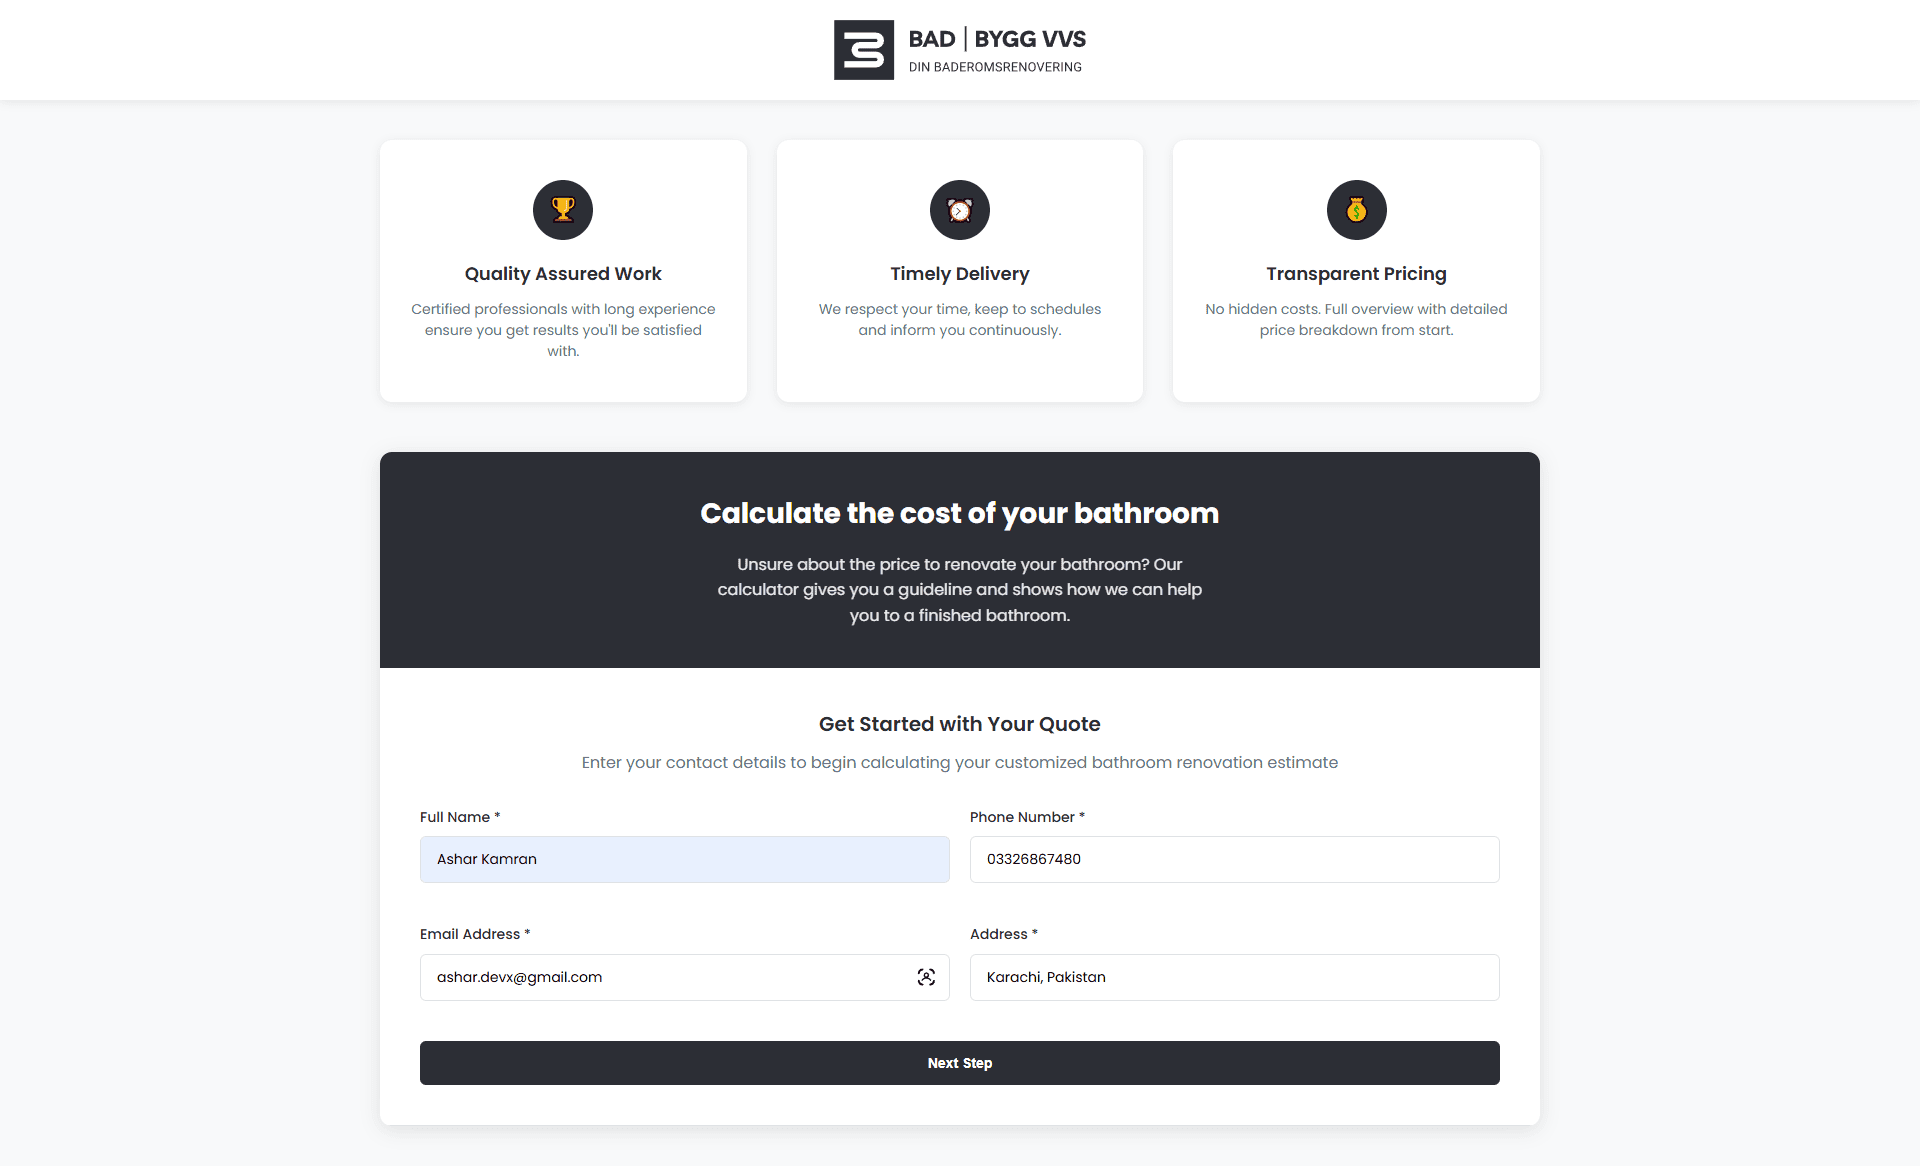The width and height of the screenshot is (1920, 1166).
Task: Select the Address field with Karachi, Pakistan
Action: click(x=1235, y=977)
